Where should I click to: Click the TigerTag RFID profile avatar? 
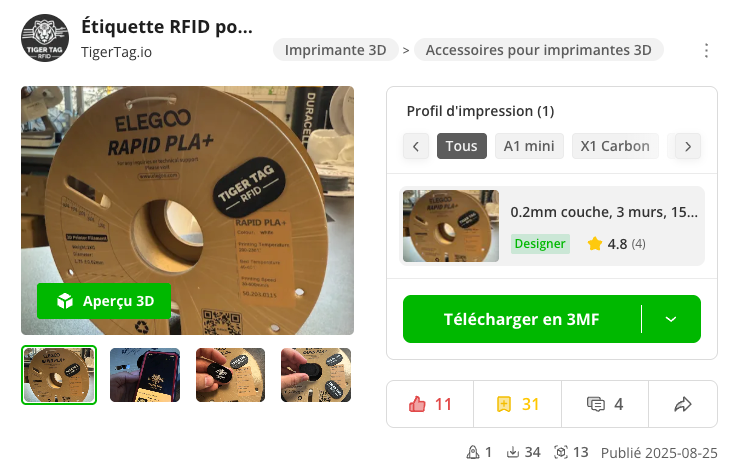pos(45,38)
